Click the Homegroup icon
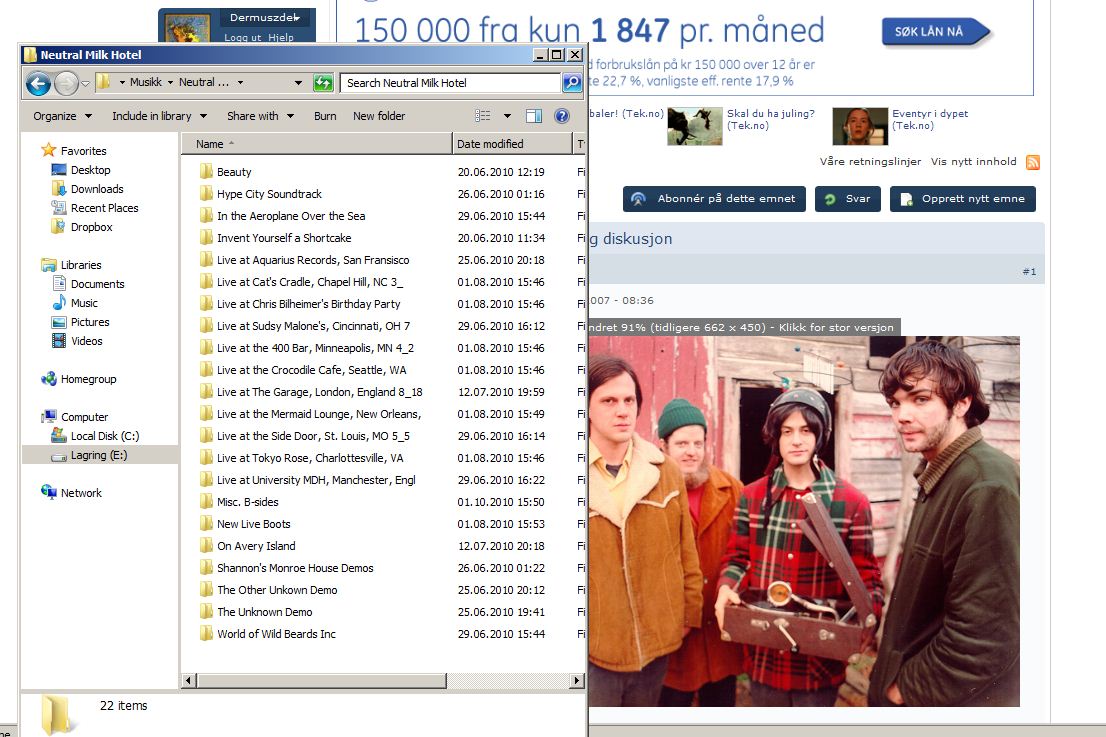 49,379
